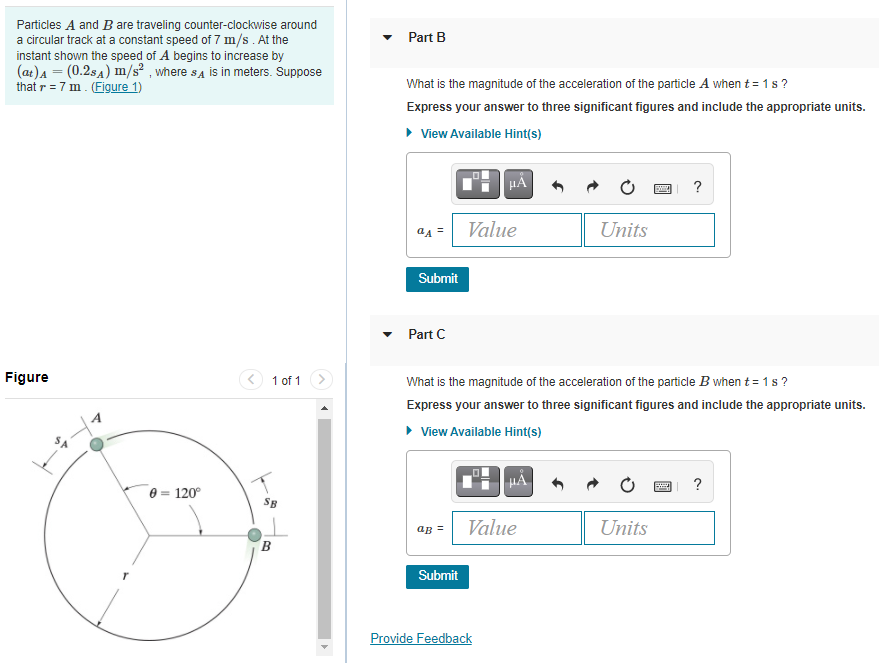Image resolution: width=879 pixels, height=663 pixels.
Task: Click the redo arrow in Part B answer toolbar
Action: [x=592, y=184]
